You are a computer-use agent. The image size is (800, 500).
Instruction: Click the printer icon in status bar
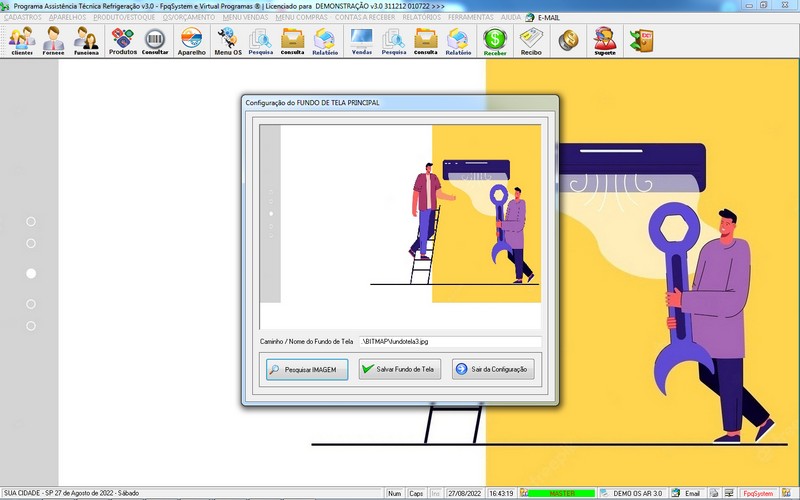714,493
